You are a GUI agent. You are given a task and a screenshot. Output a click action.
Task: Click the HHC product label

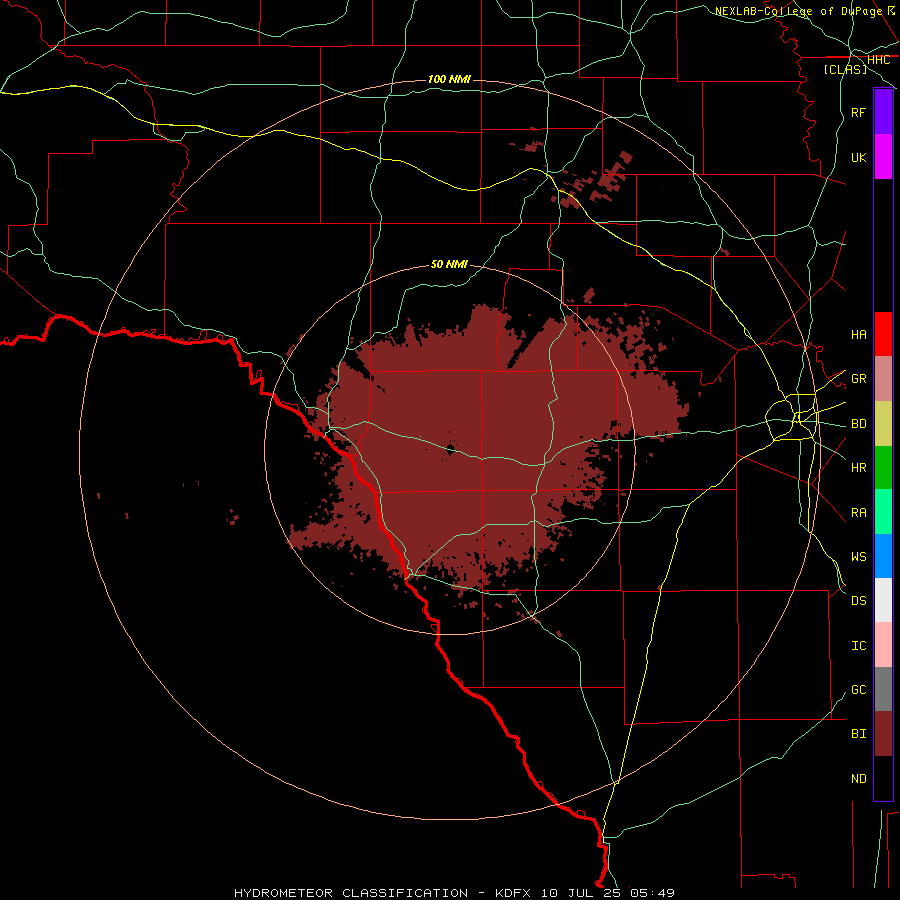coord(879,60)
